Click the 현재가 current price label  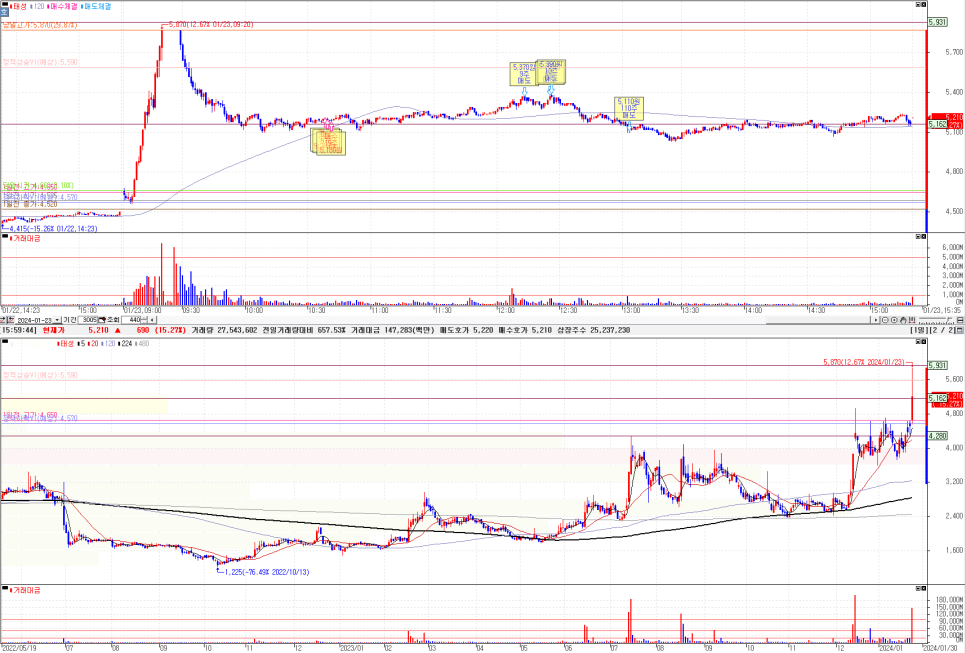[x=54, y=330]
